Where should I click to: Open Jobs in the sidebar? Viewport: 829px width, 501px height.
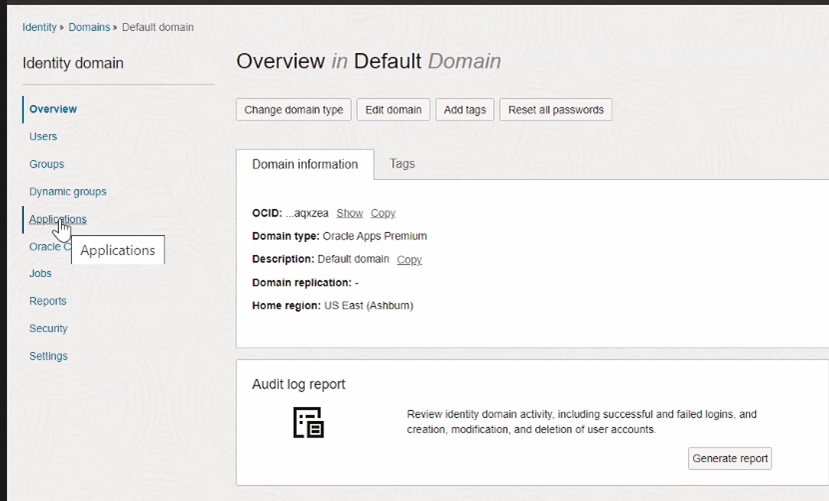click(40, 273)
